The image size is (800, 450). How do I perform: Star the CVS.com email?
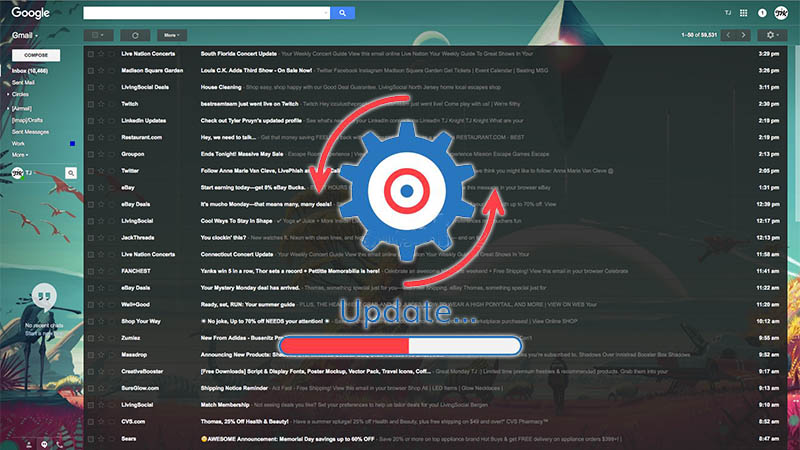101,421
